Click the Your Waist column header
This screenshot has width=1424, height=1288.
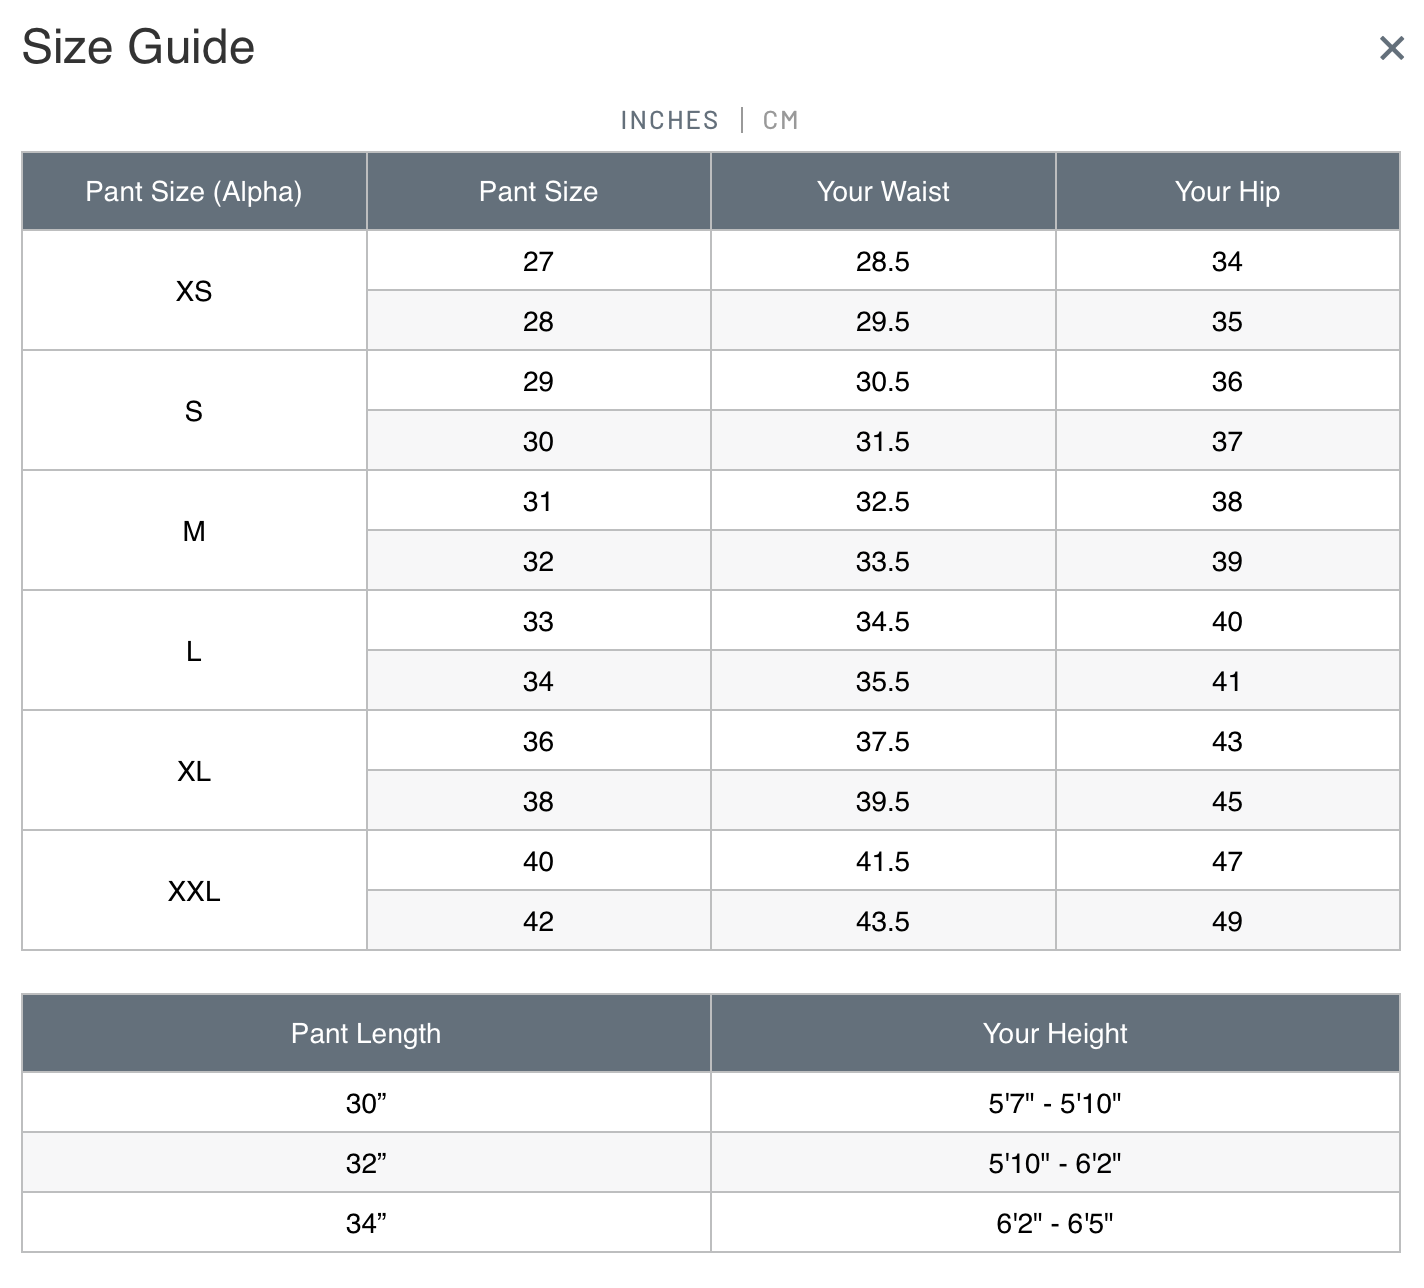883,191
